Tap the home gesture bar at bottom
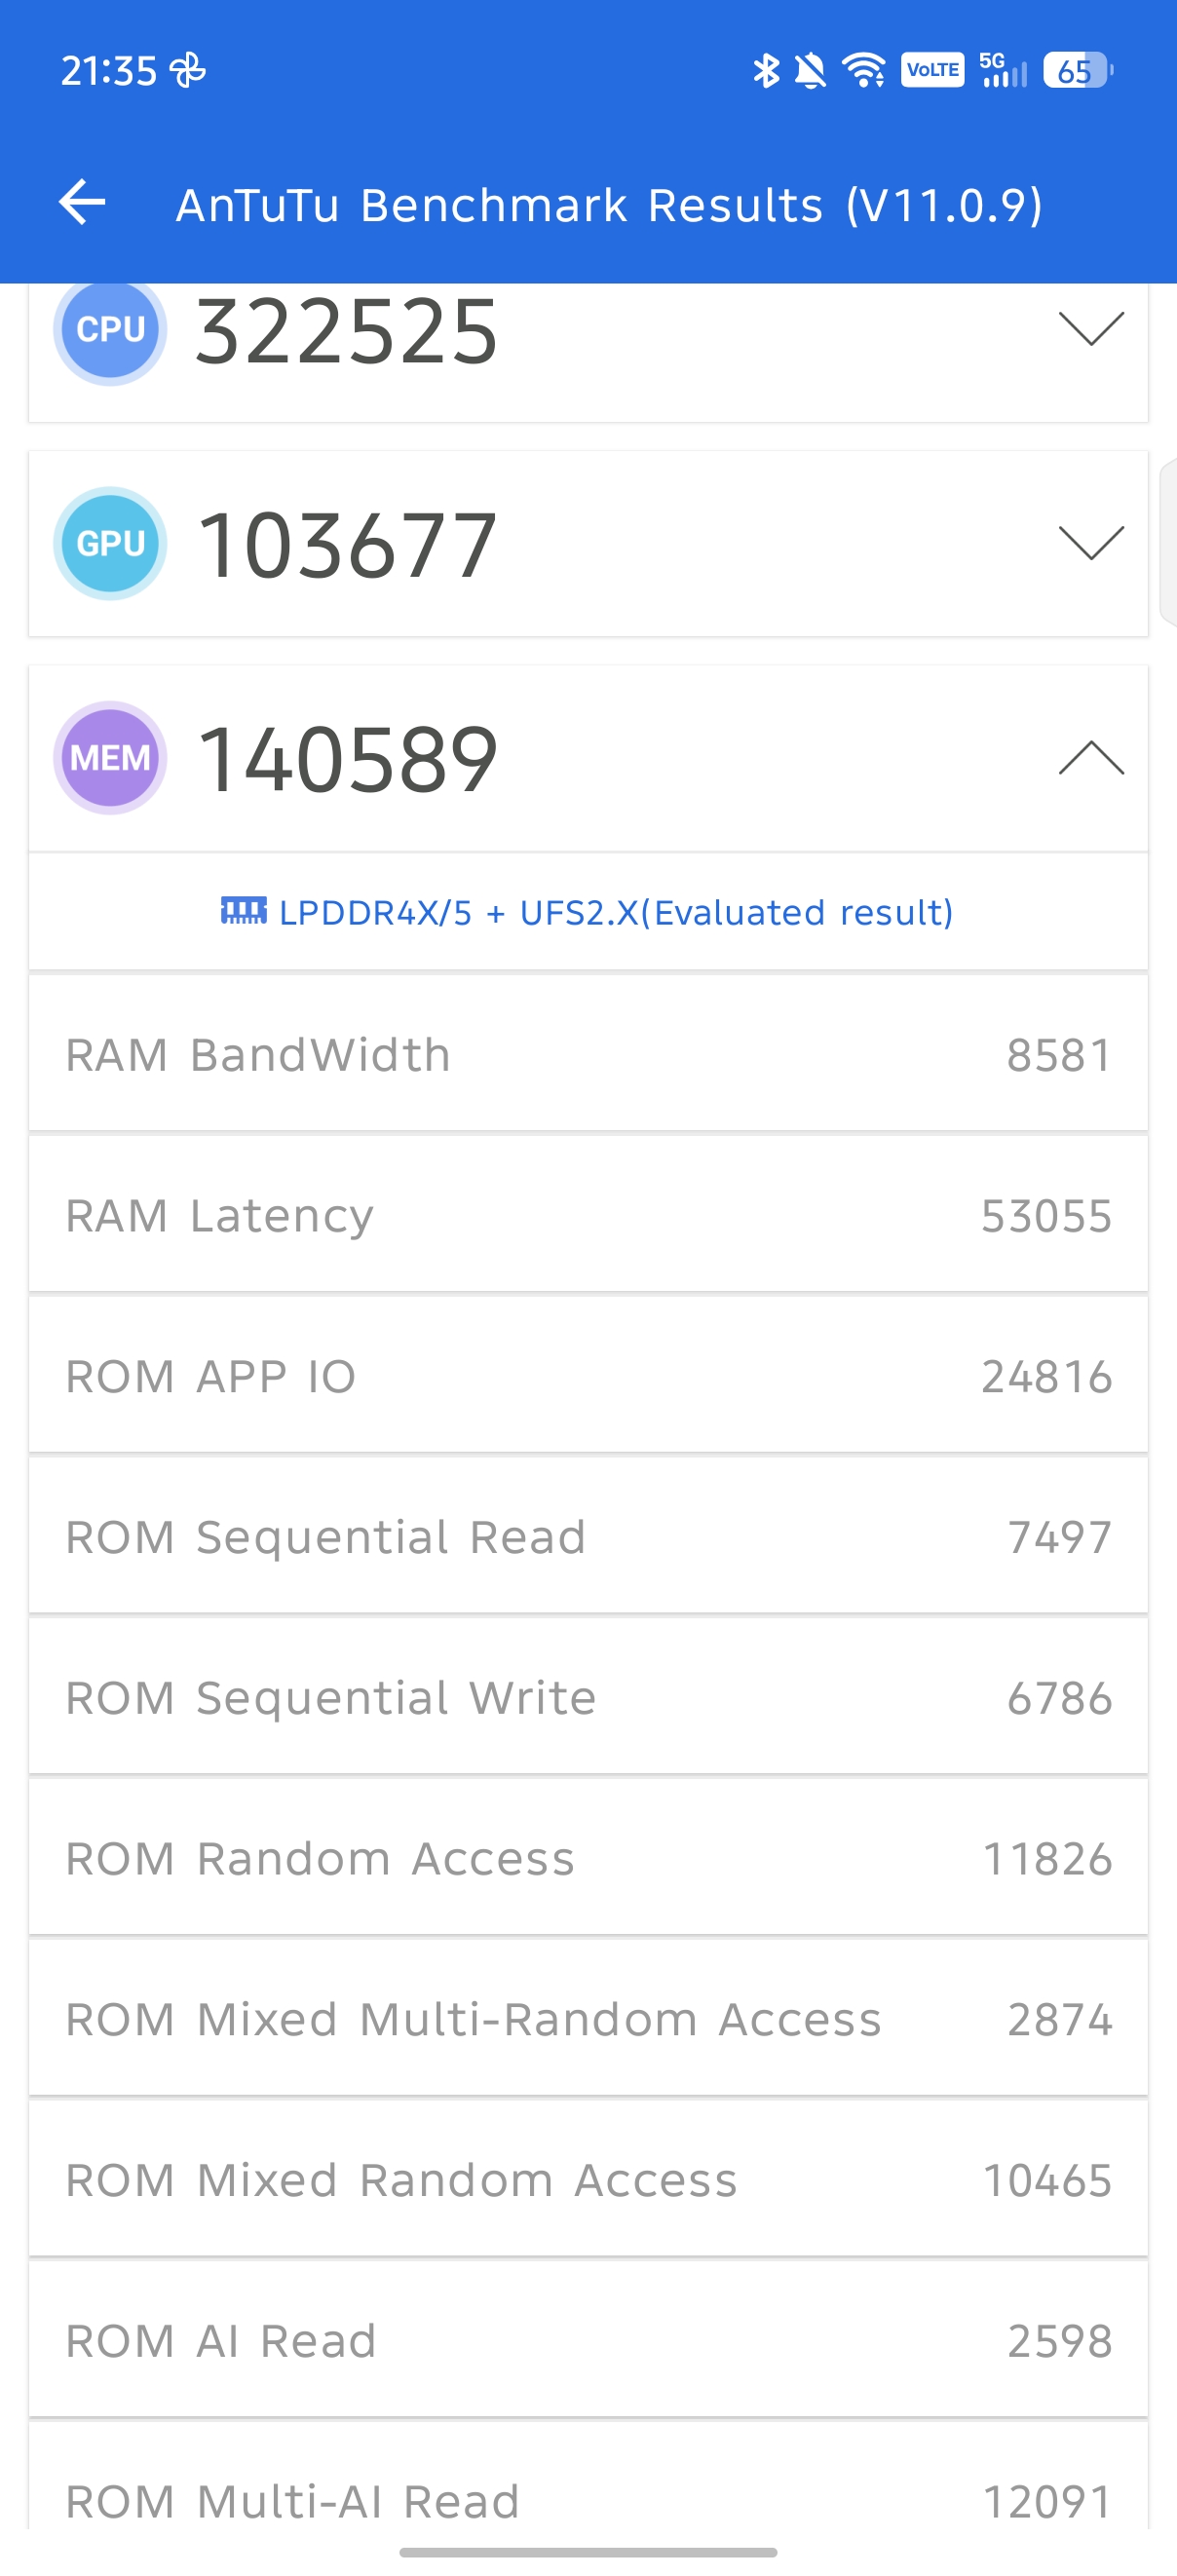The width and height of the screenshot is (1177, 2576). [x=588, y=2552]
